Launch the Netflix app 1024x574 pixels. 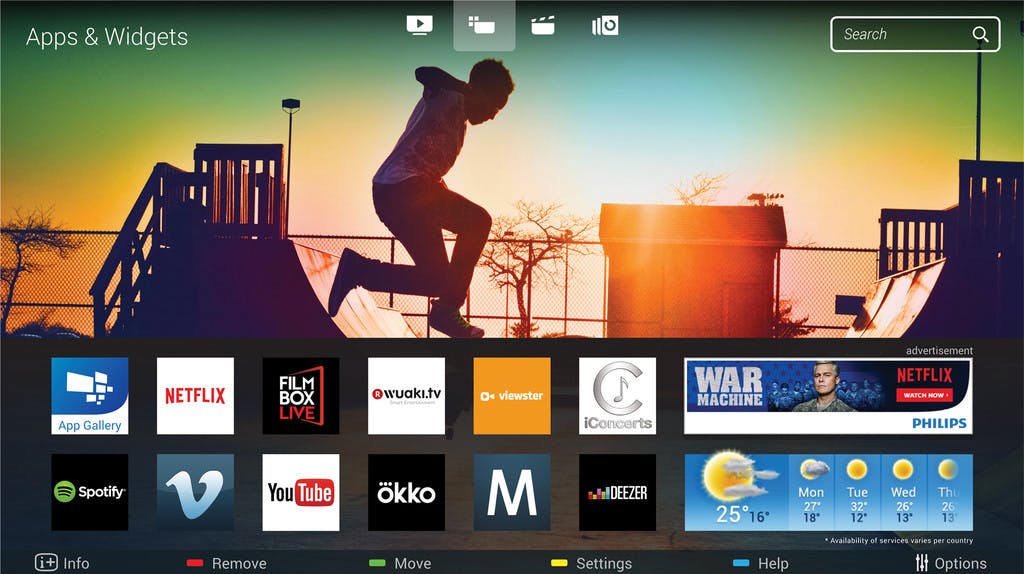[195, 396]
